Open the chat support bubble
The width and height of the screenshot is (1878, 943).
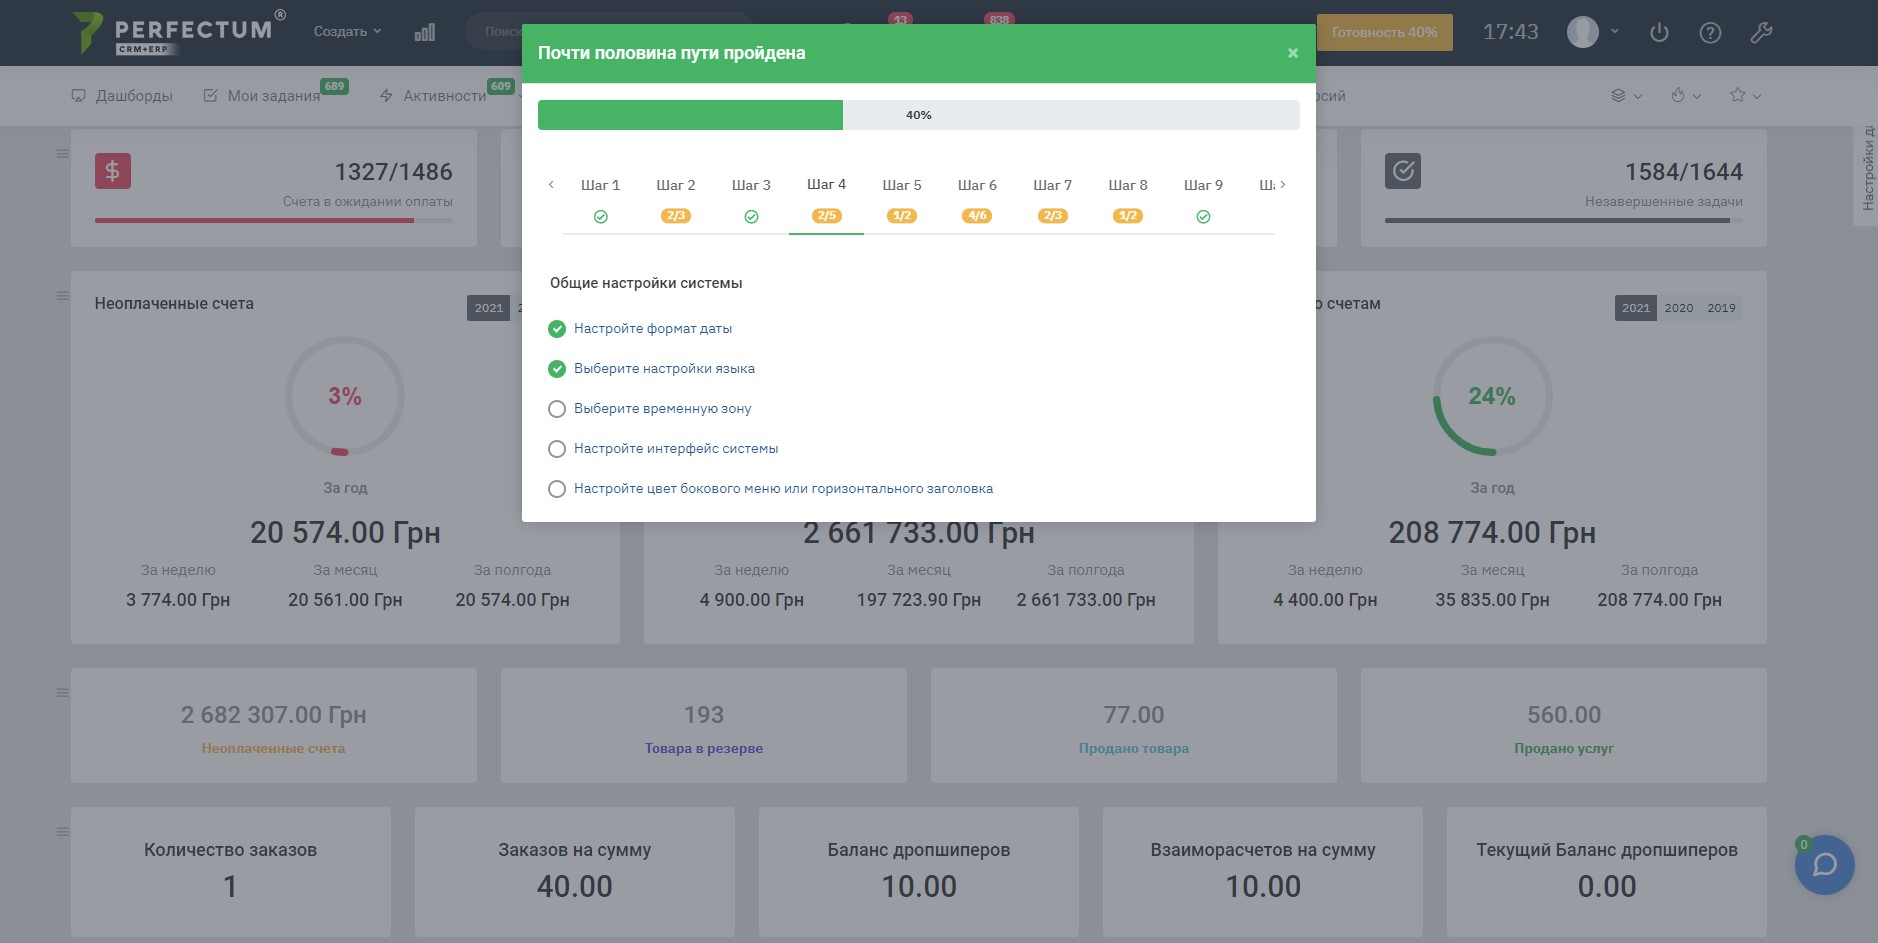click(x=1824, y=865)
